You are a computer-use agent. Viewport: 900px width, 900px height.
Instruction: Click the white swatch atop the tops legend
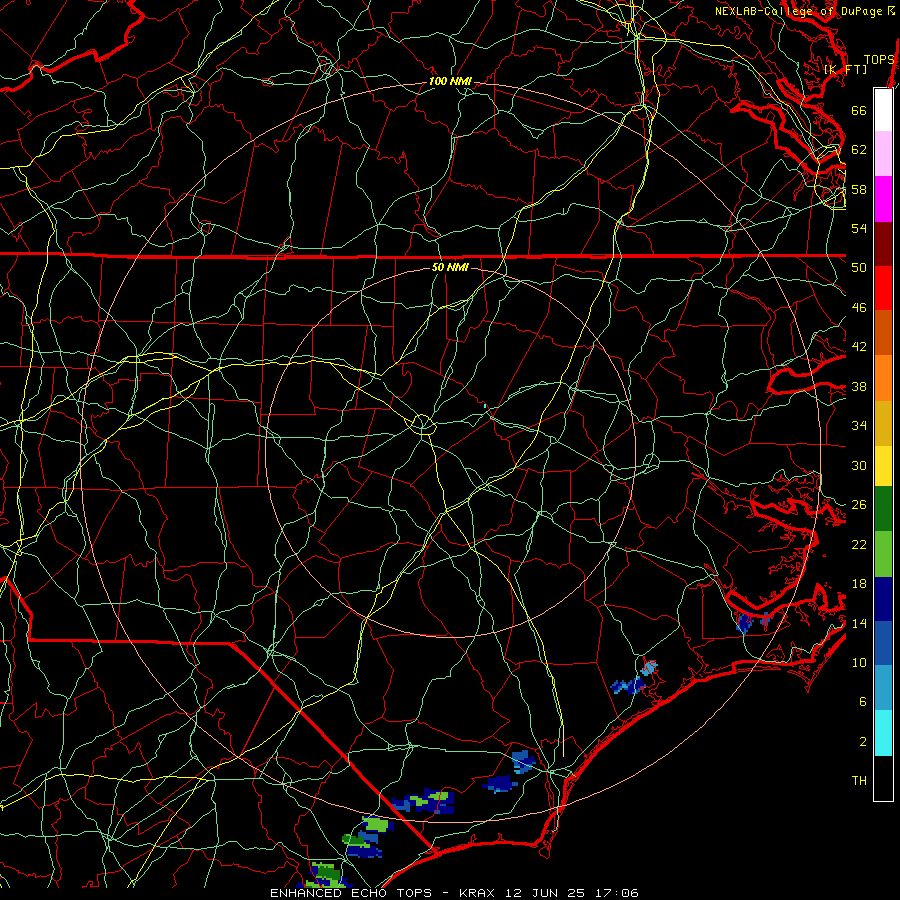[883, 110]
